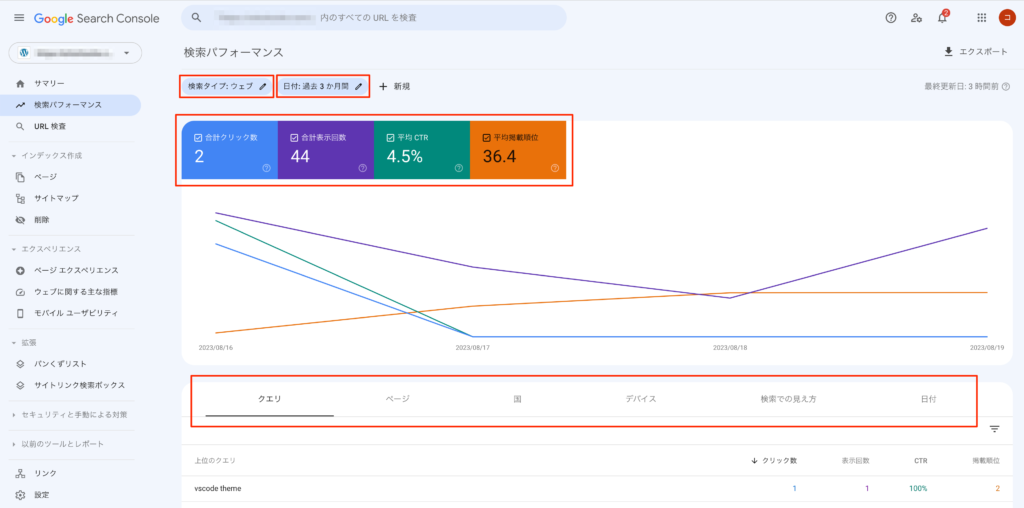Click the エクスポート download button
This screenshot has height=508, width=1024.
click(x=975, y=52)
